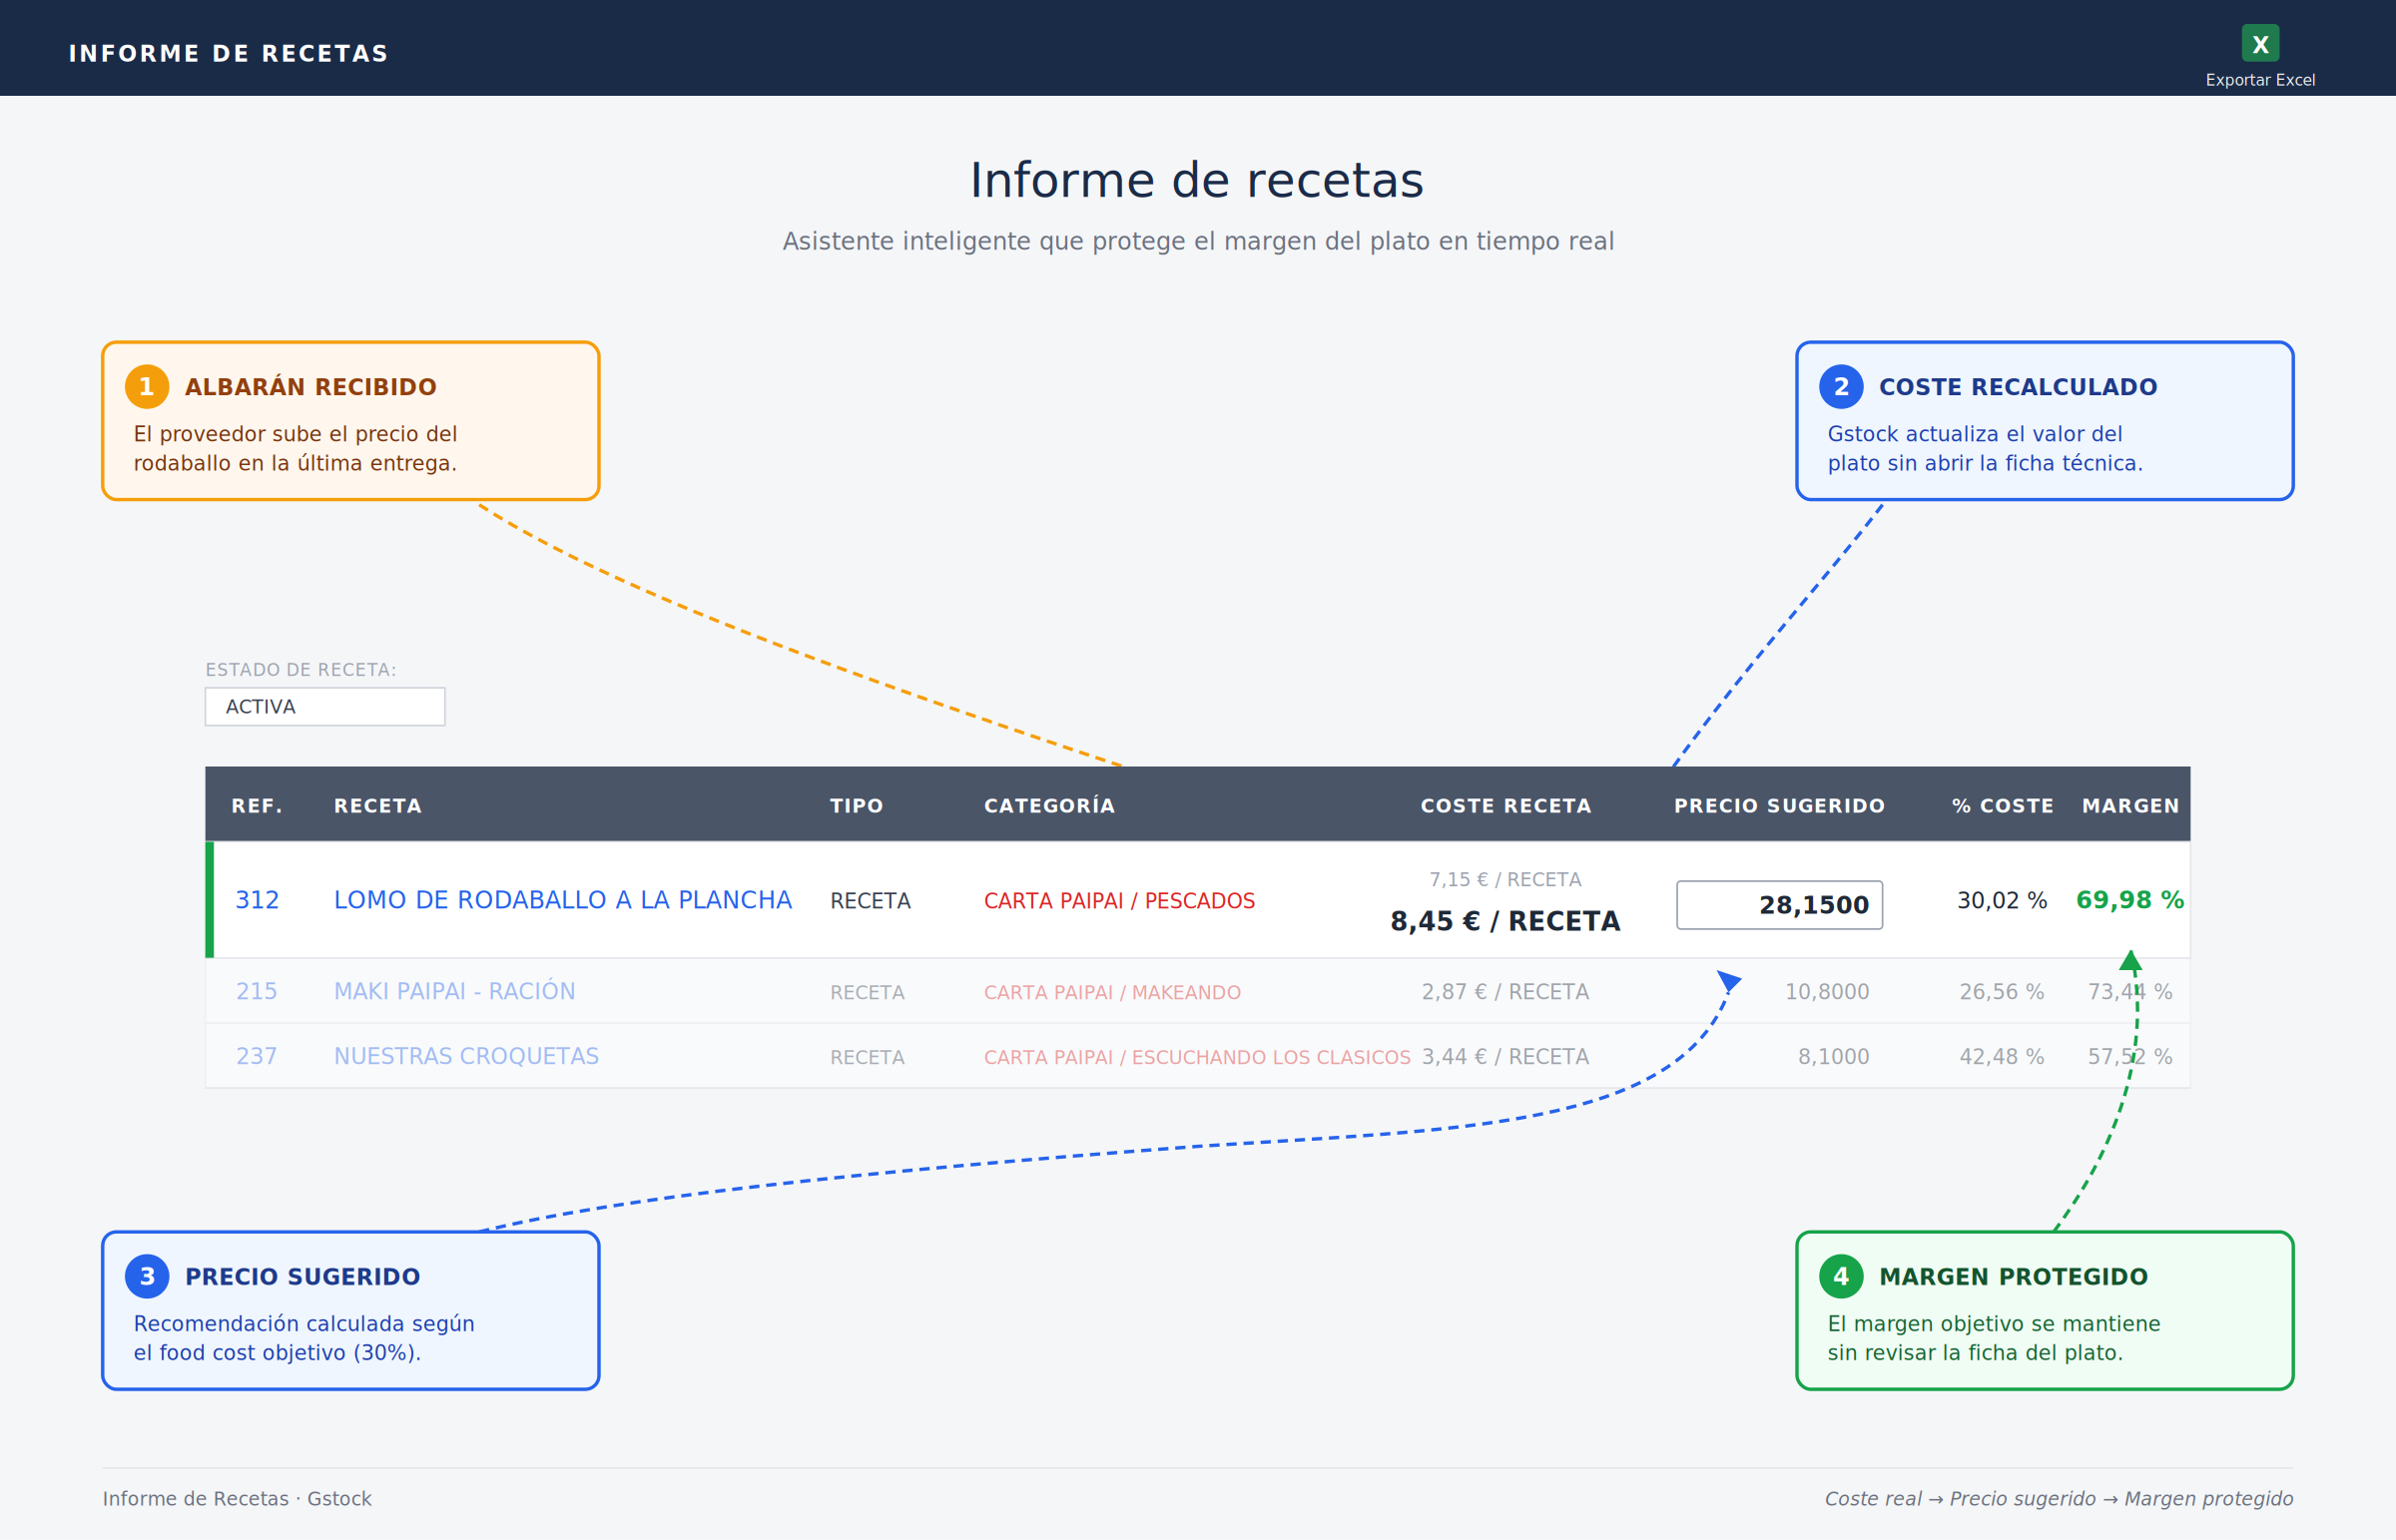Image resolution: width=2396 pixels, height=1540 pixels.
Task: Sort by the REF. column header
Action: [x=257, y=806]
